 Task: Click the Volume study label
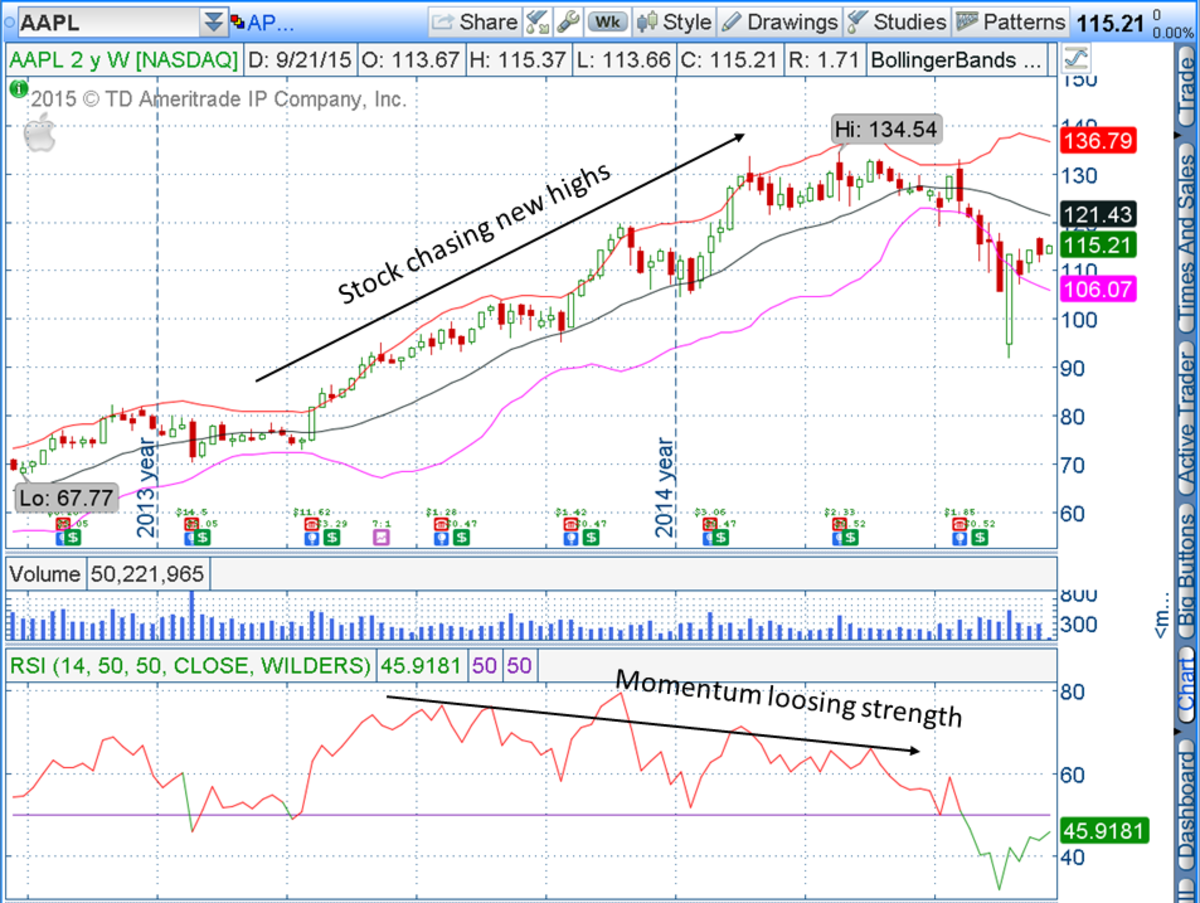pyautogui.click(x=45, y=574)
